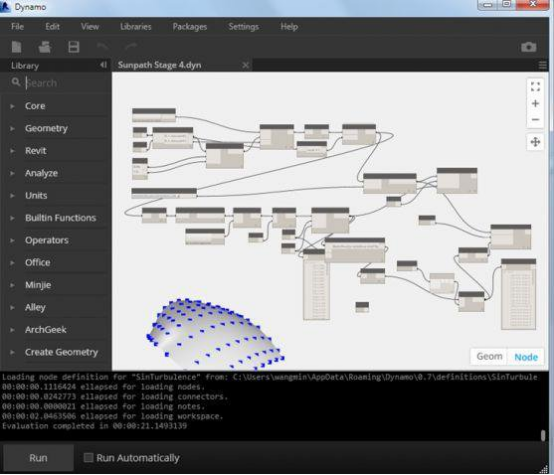
Task: Zoom out with the minus icon
Action: [535, 120]
